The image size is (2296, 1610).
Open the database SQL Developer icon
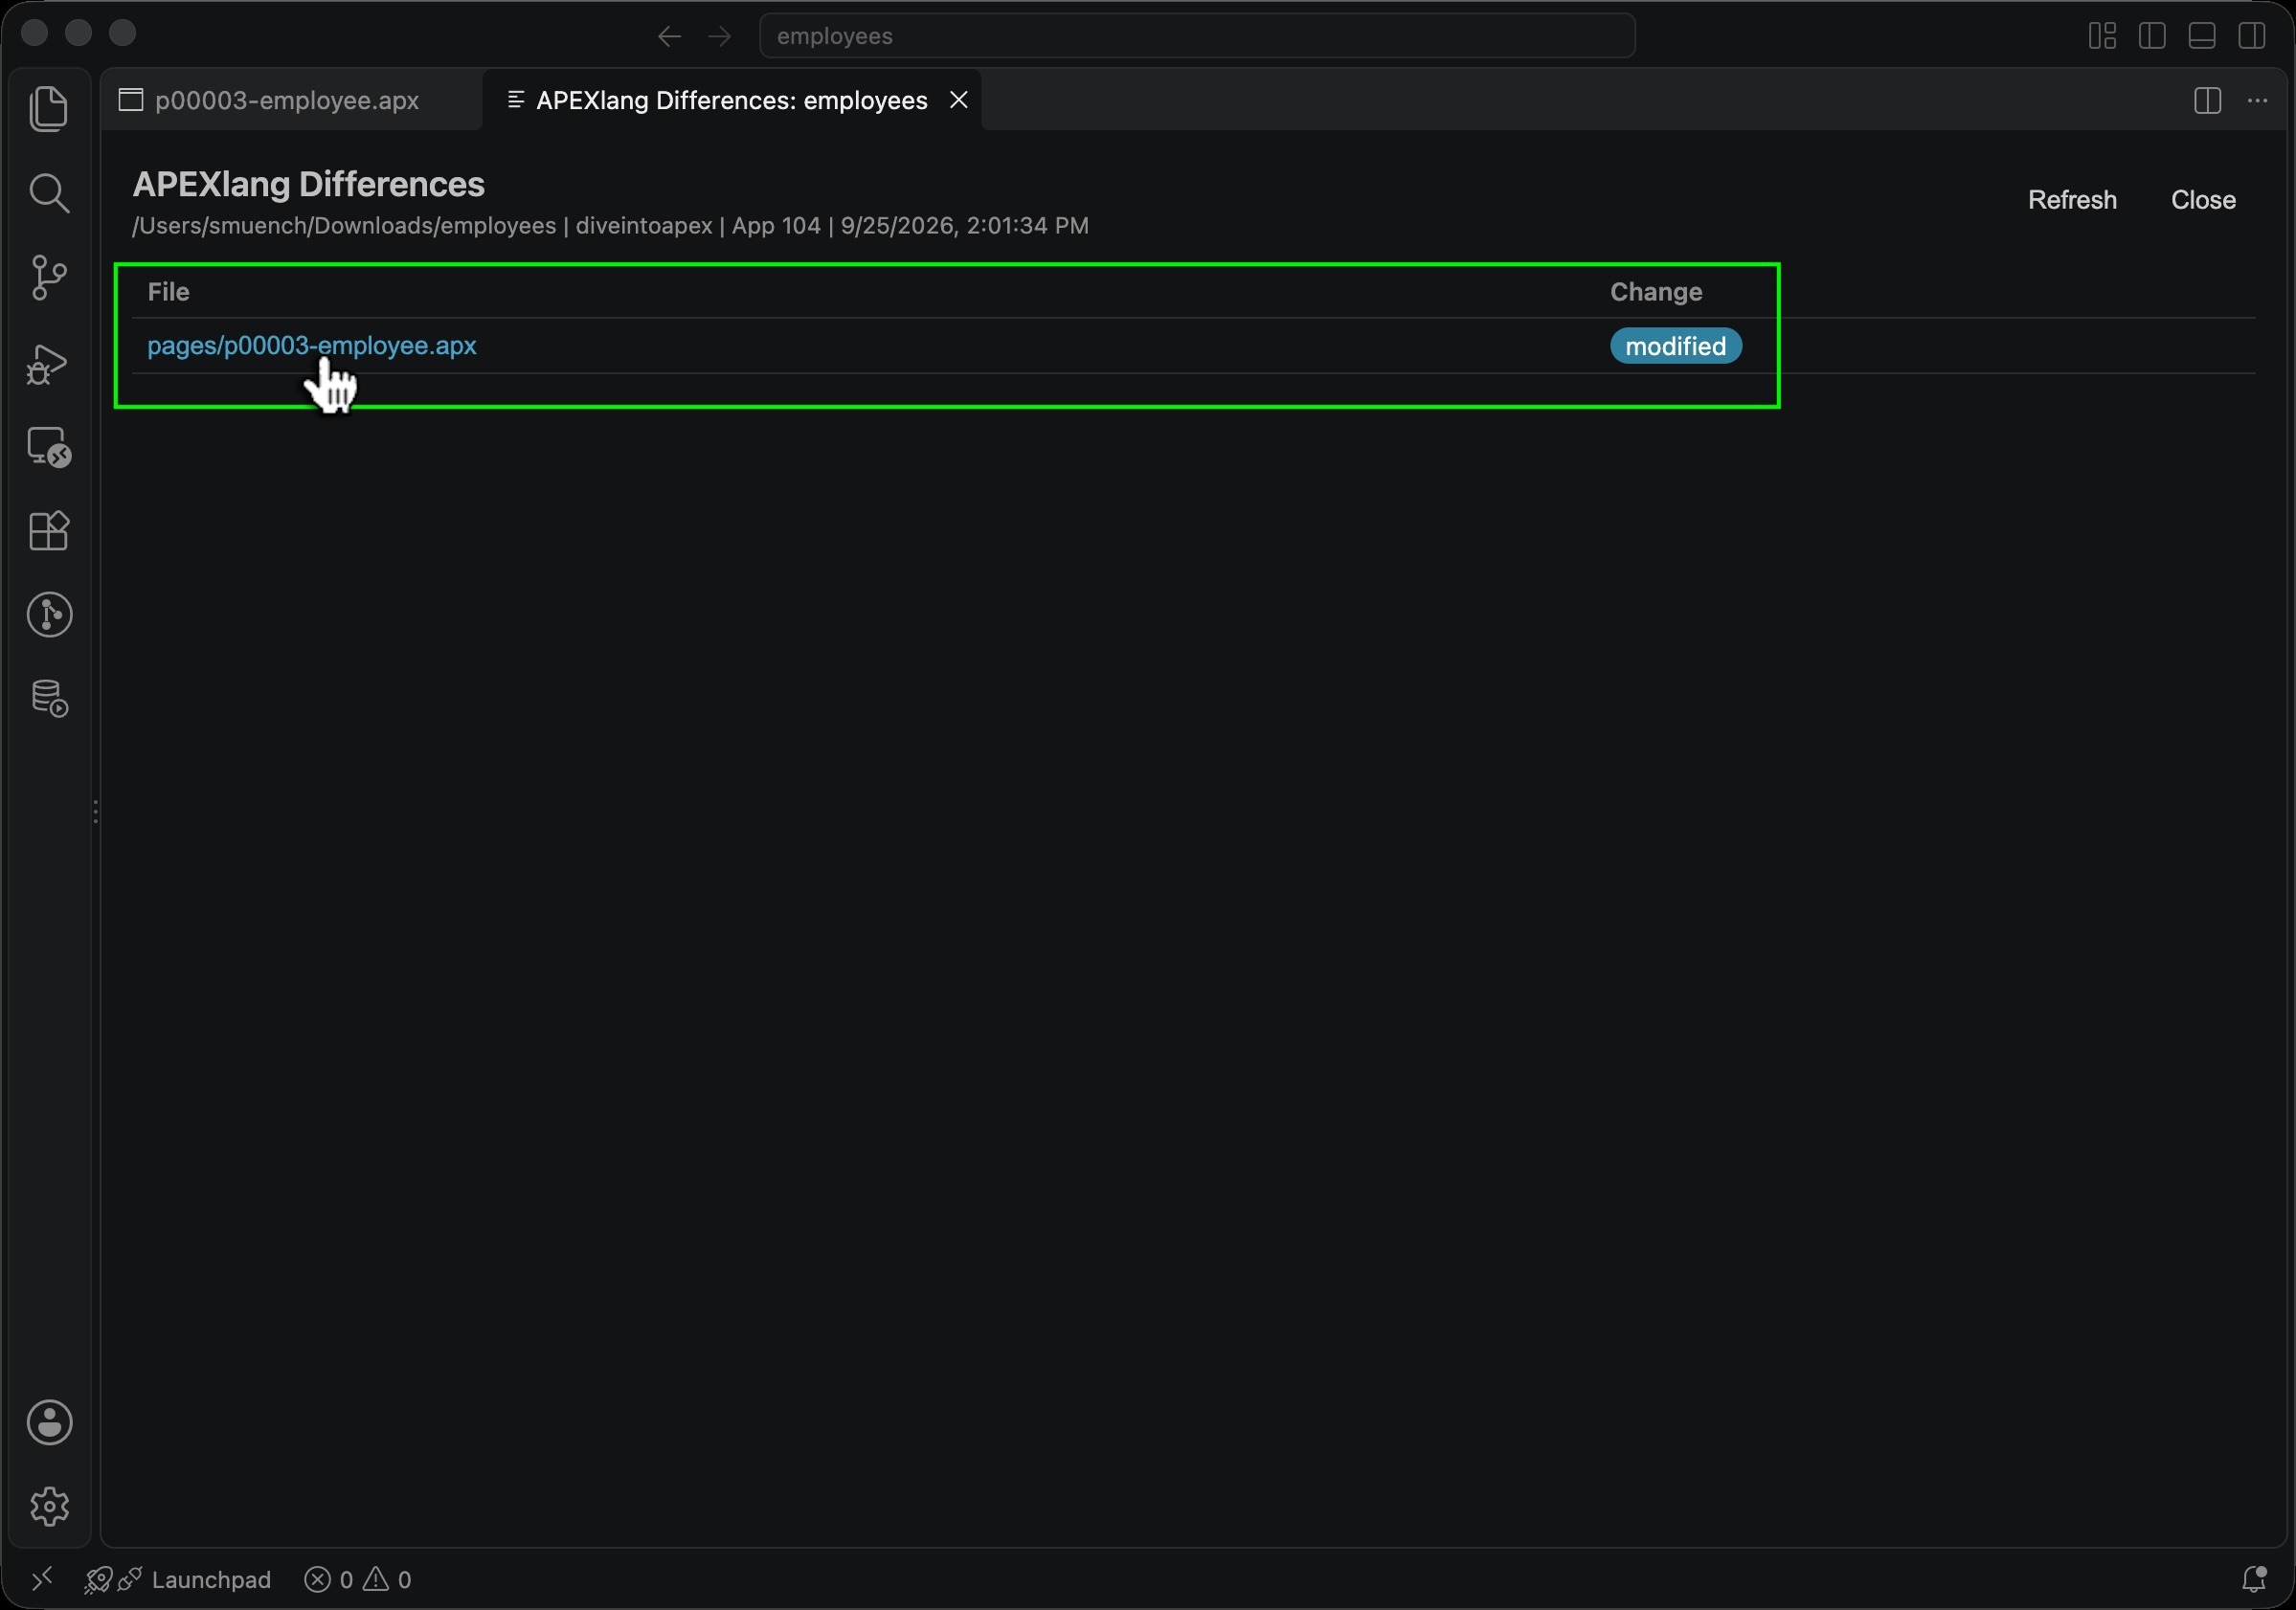(x=49, y=698)
